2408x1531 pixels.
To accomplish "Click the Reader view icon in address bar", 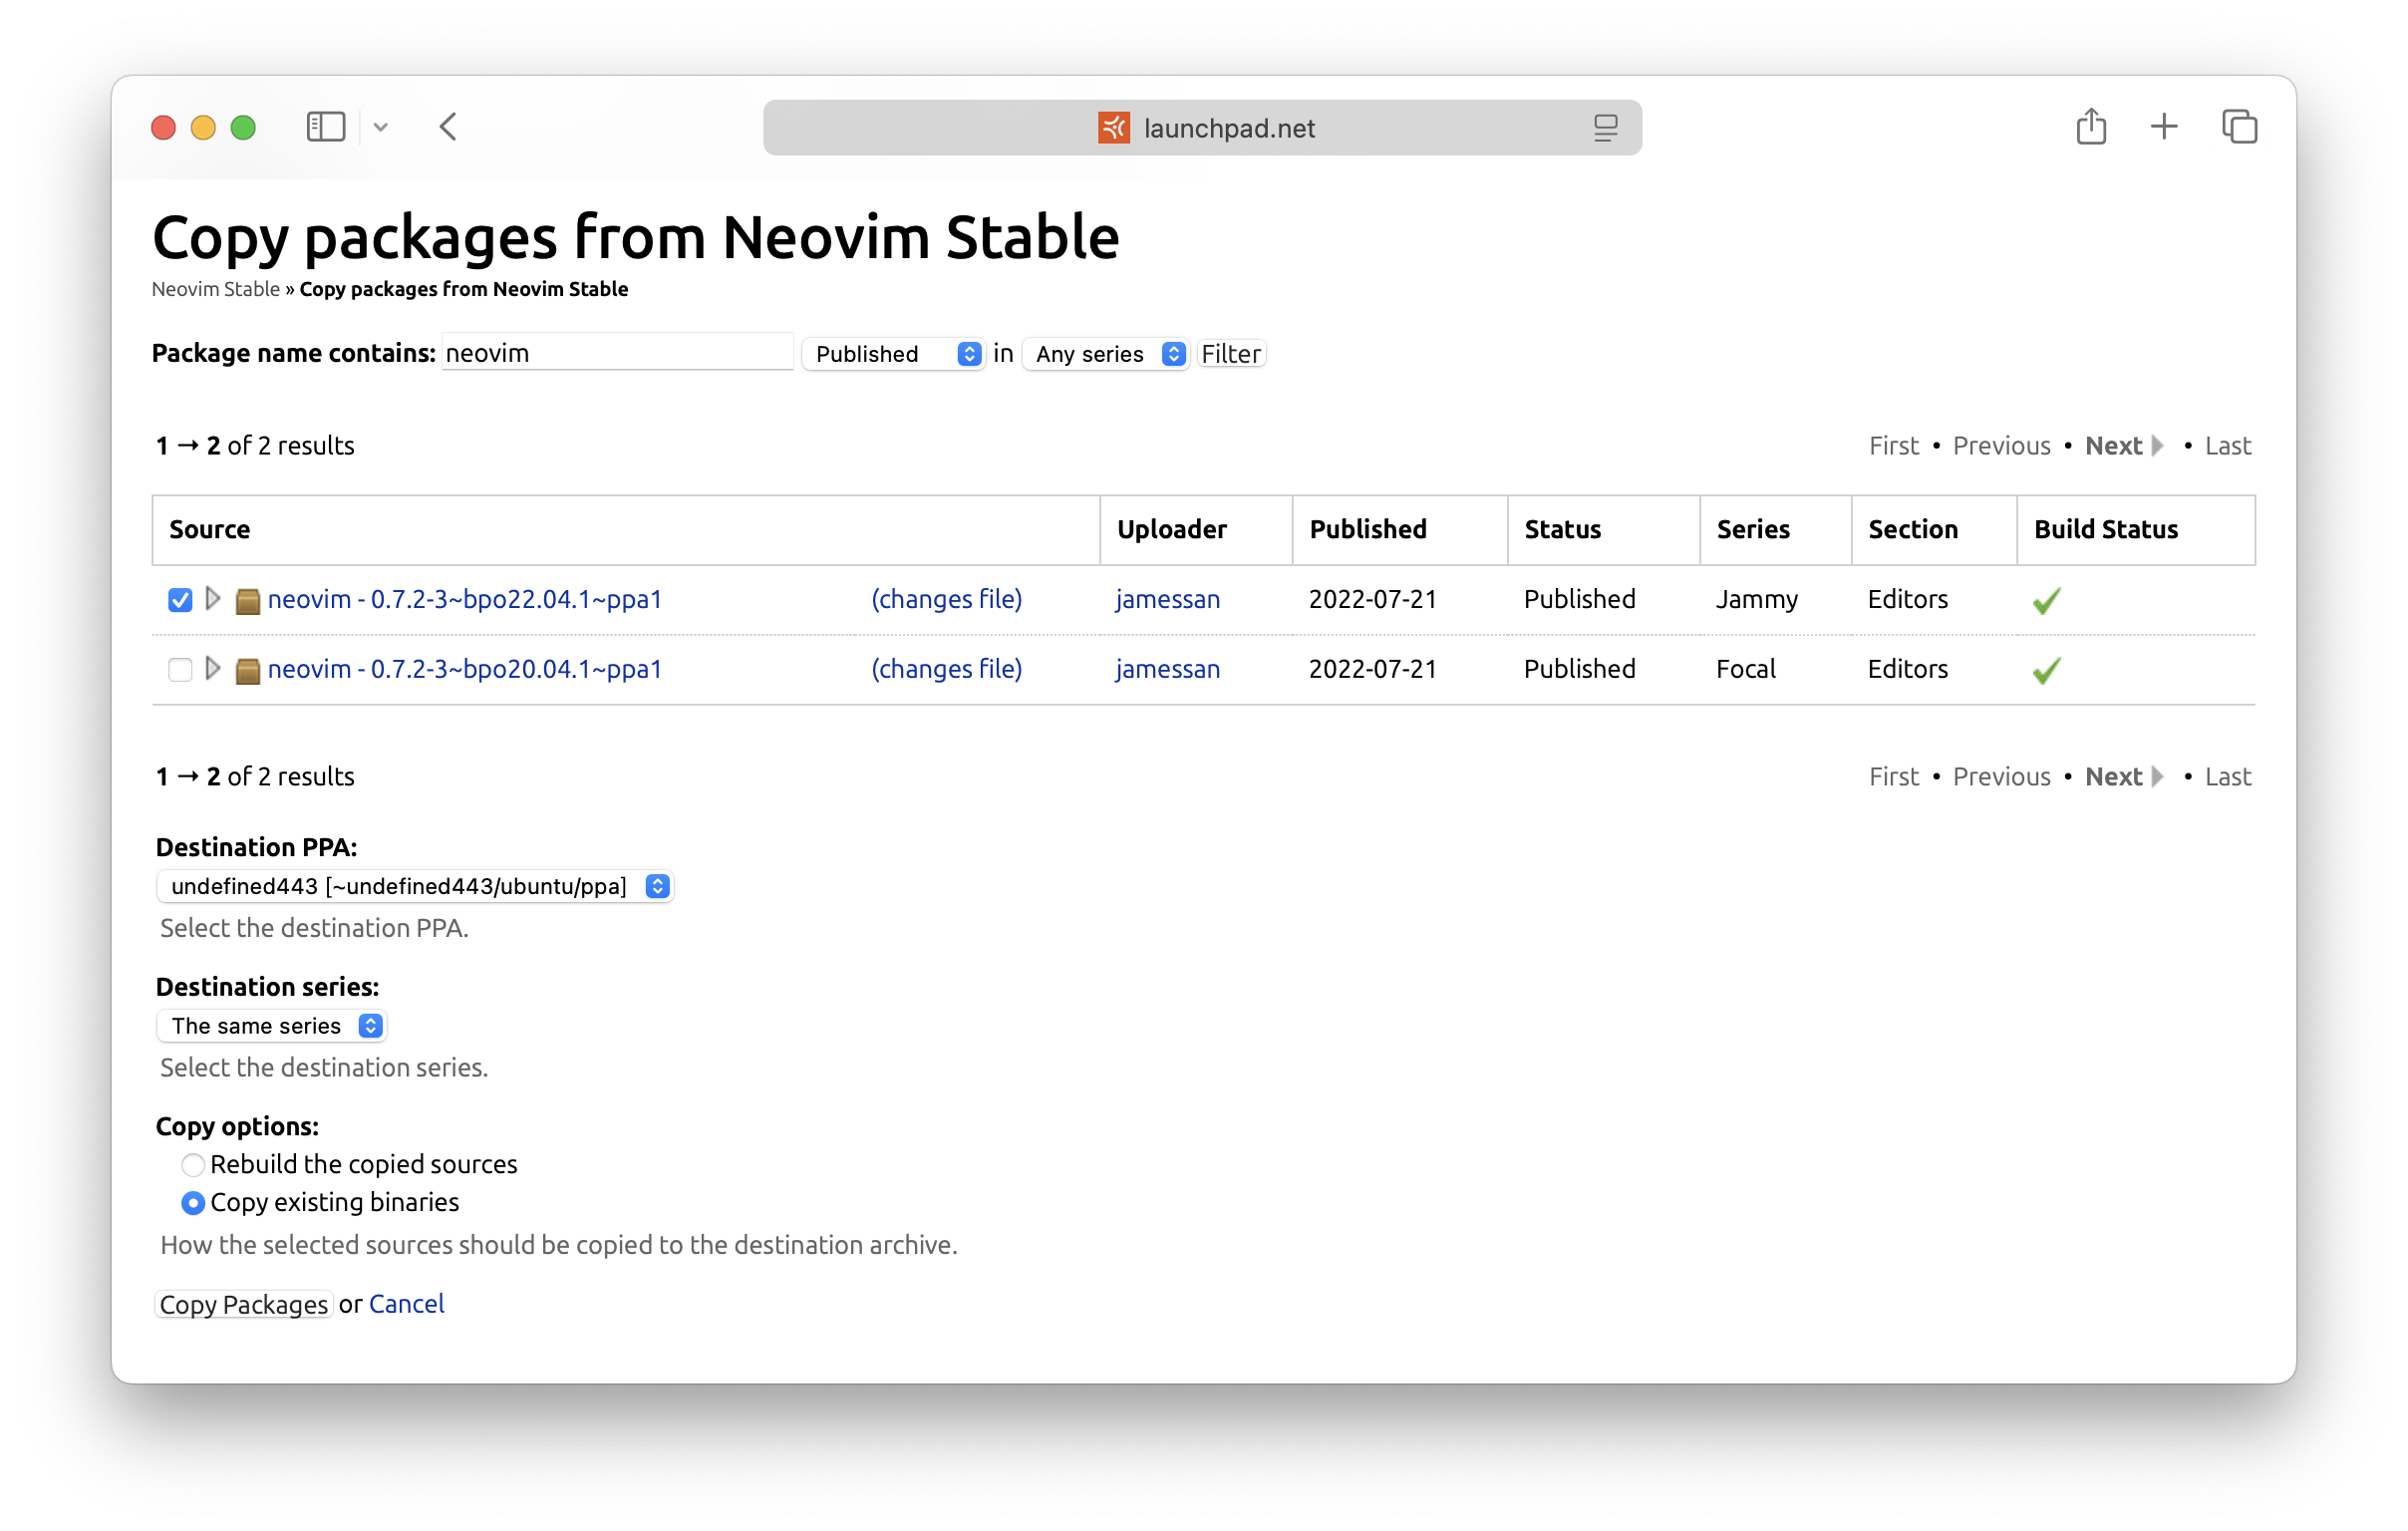I will point(1605,128).
